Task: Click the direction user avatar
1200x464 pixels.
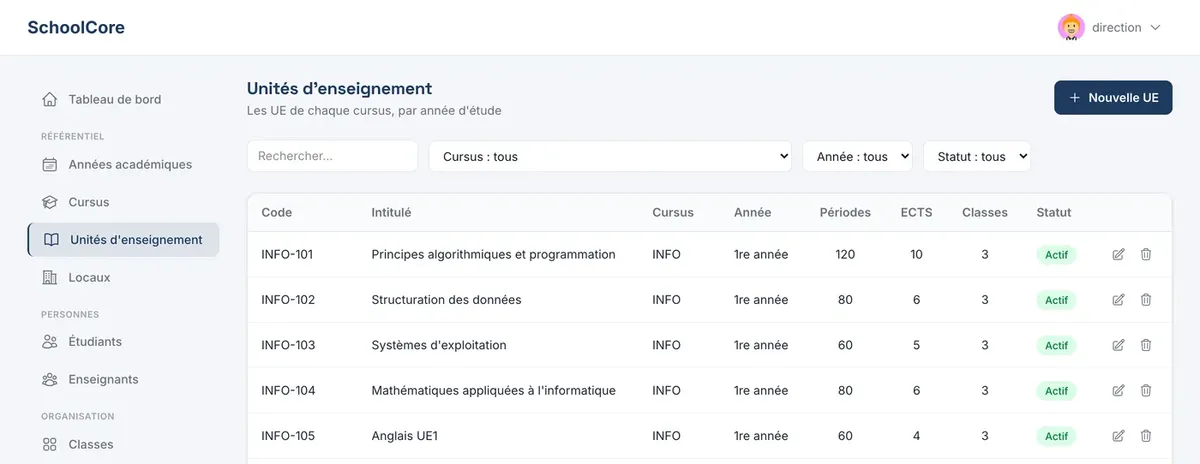Action: 1071,28
